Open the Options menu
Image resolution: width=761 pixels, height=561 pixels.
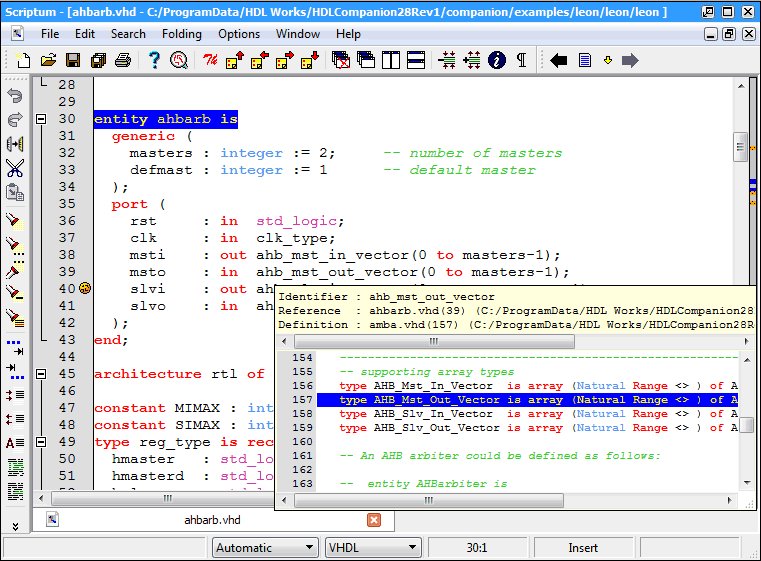click(239, 33)
